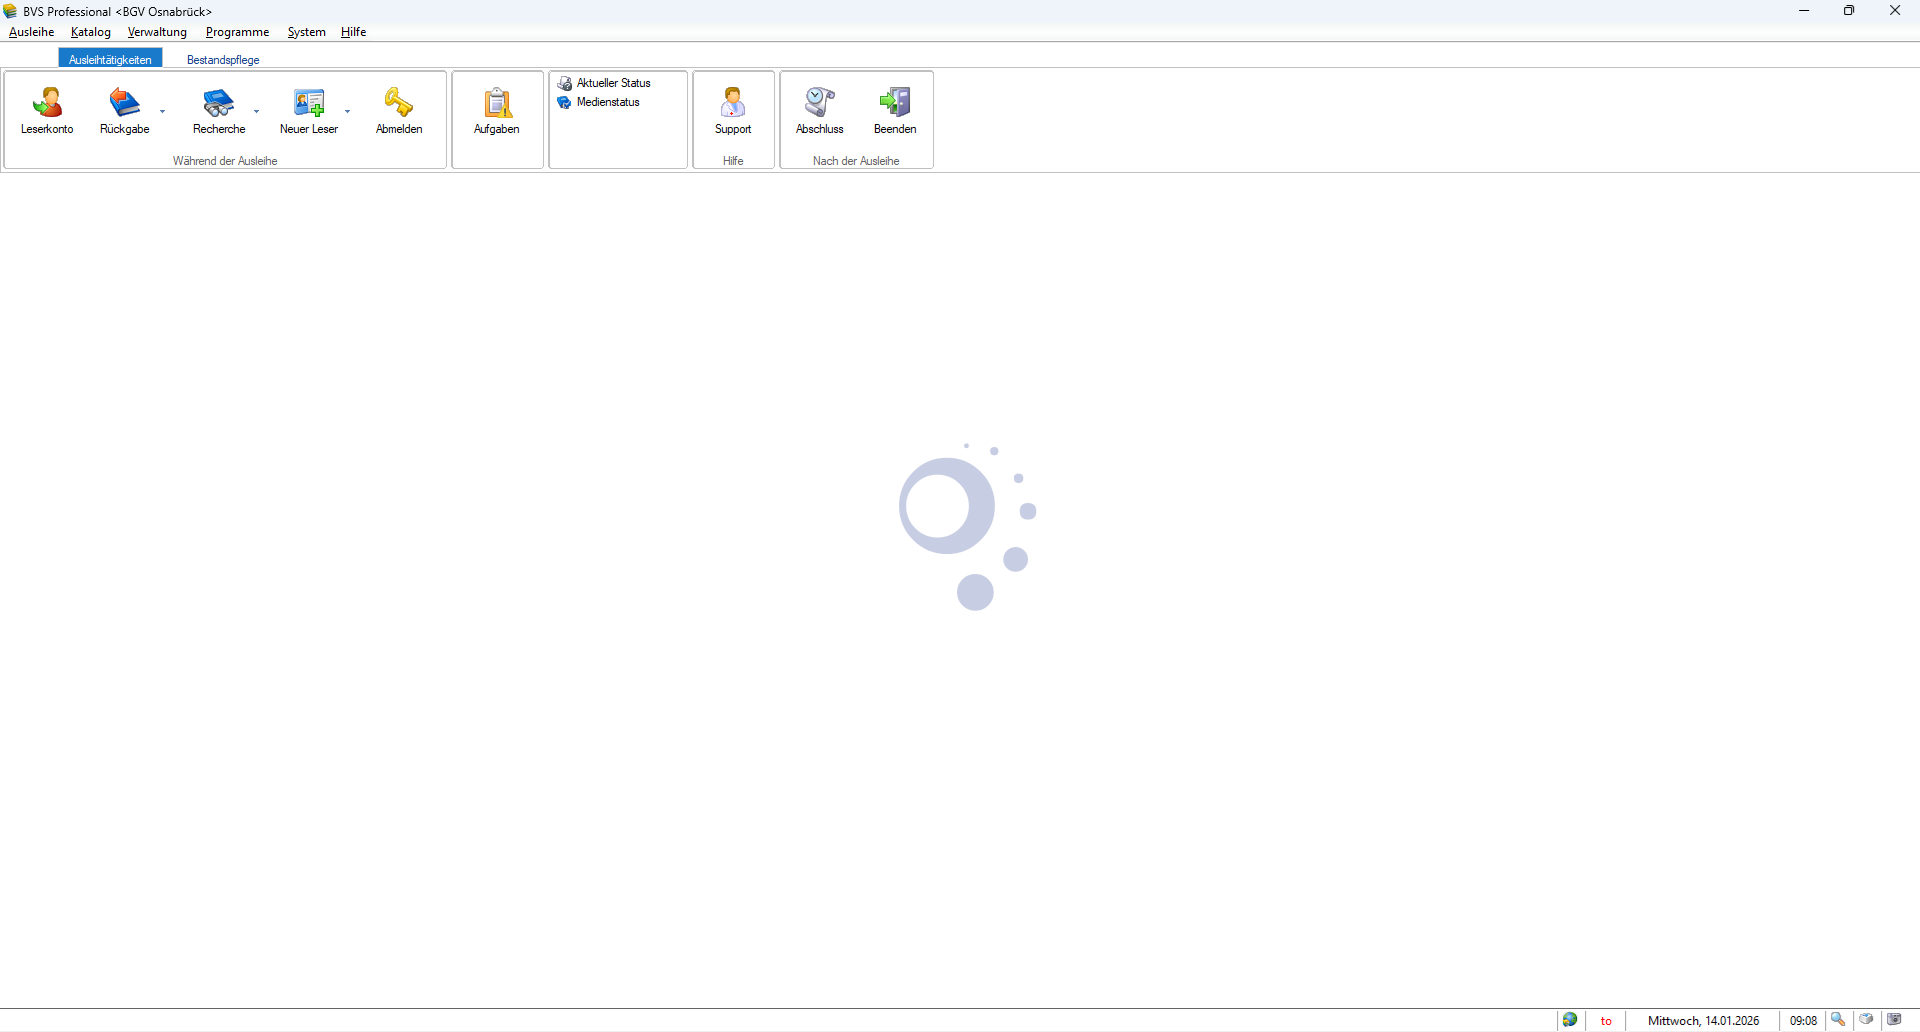Open the Verwaltung menu
1920x1032 pixels.
point(157,32)
